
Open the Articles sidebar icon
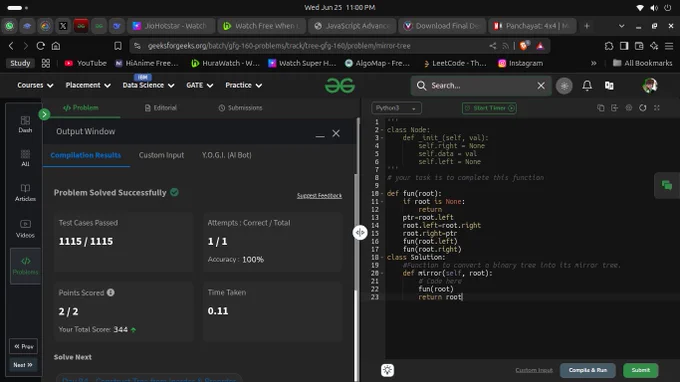[x=25, y=193]
